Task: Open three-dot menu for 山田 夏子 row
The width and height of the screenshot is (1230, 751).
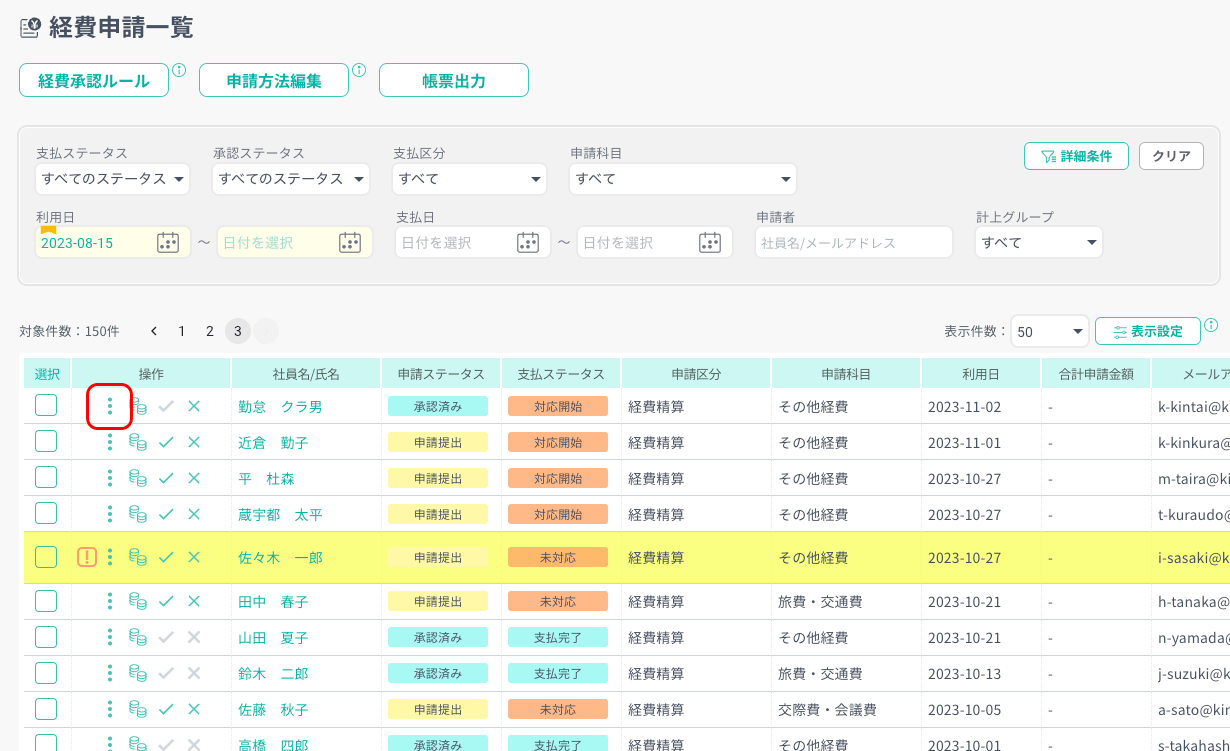Action: [x=110, y=637]
